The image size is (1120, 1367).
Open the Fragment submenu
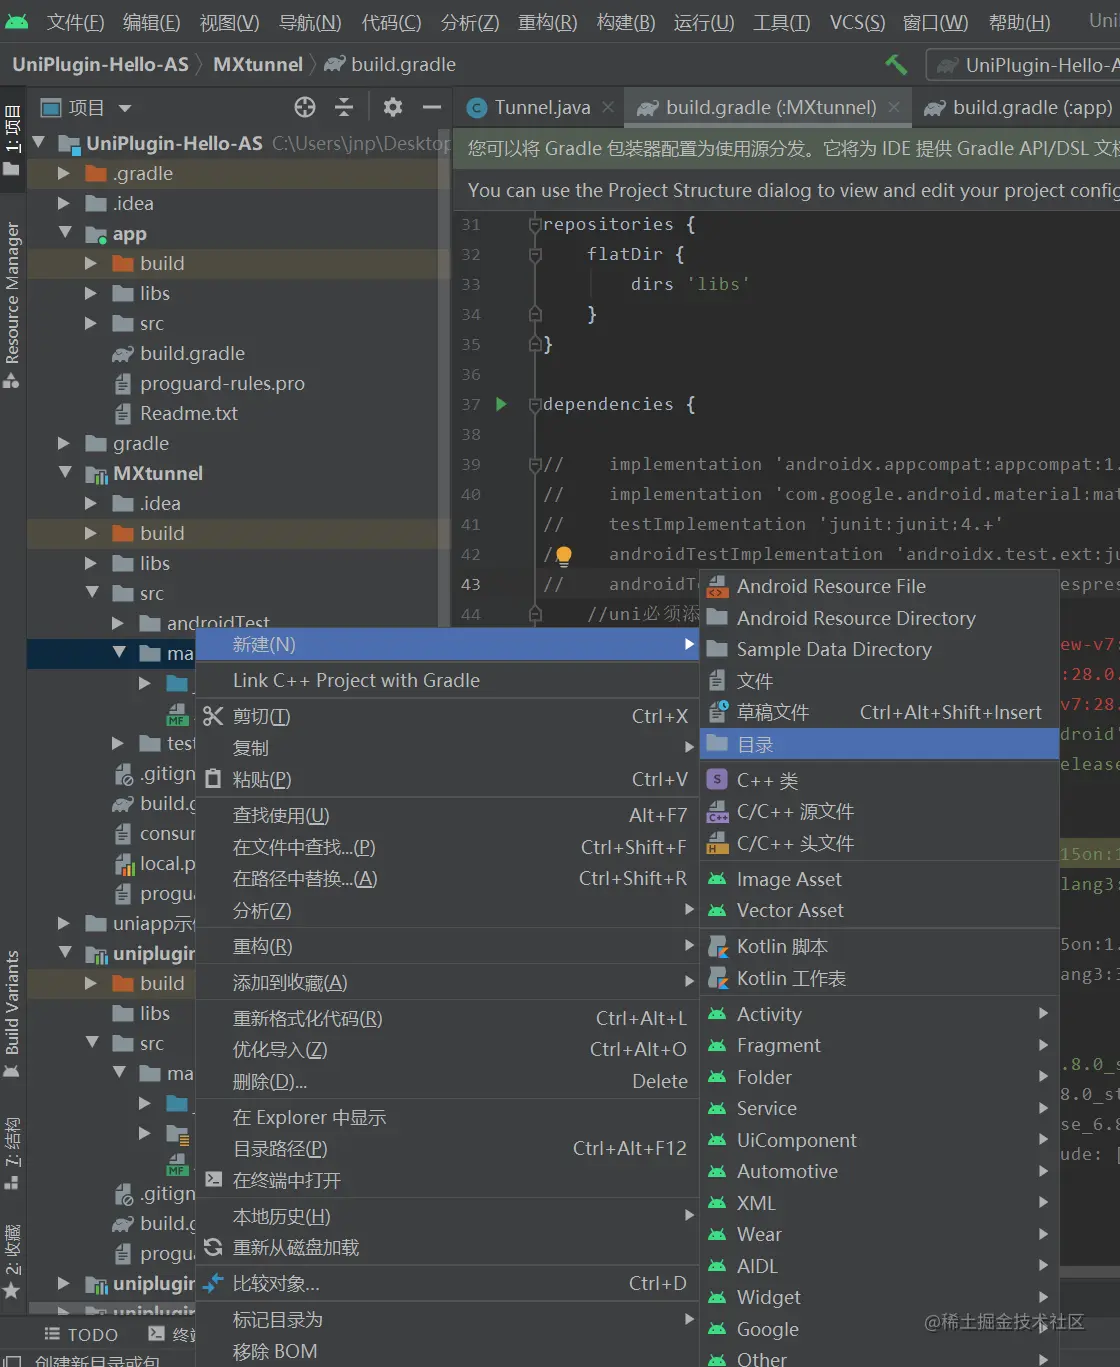tap(880, 1045)
